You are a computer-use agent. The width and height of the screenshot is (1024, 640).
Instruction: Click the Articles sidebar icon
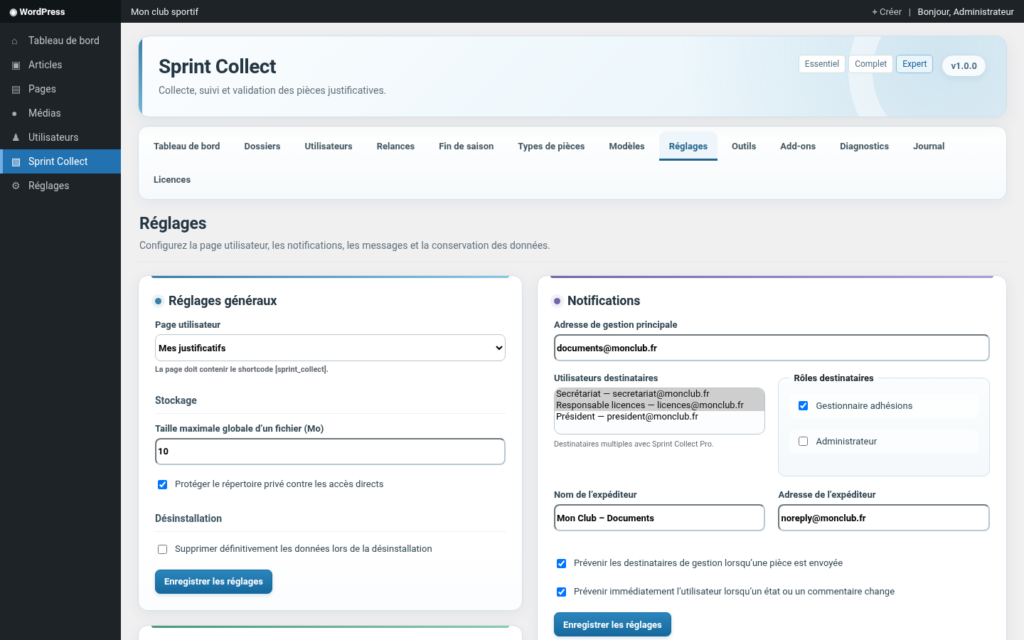coord(16,65)
